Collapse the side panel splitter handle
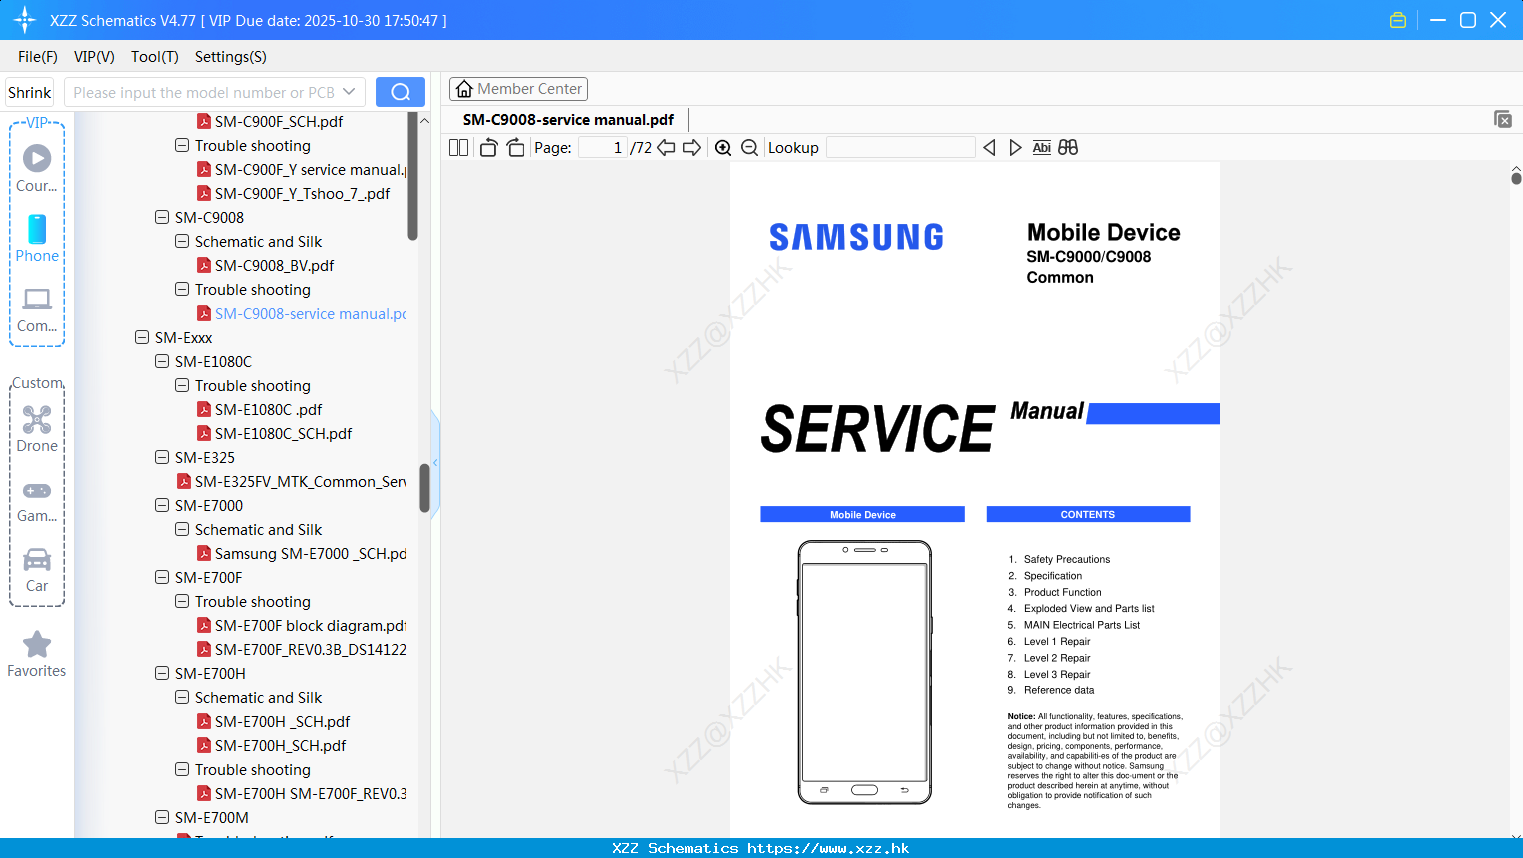The width and height of the screenshot is (1523, 858). (435, 462)
